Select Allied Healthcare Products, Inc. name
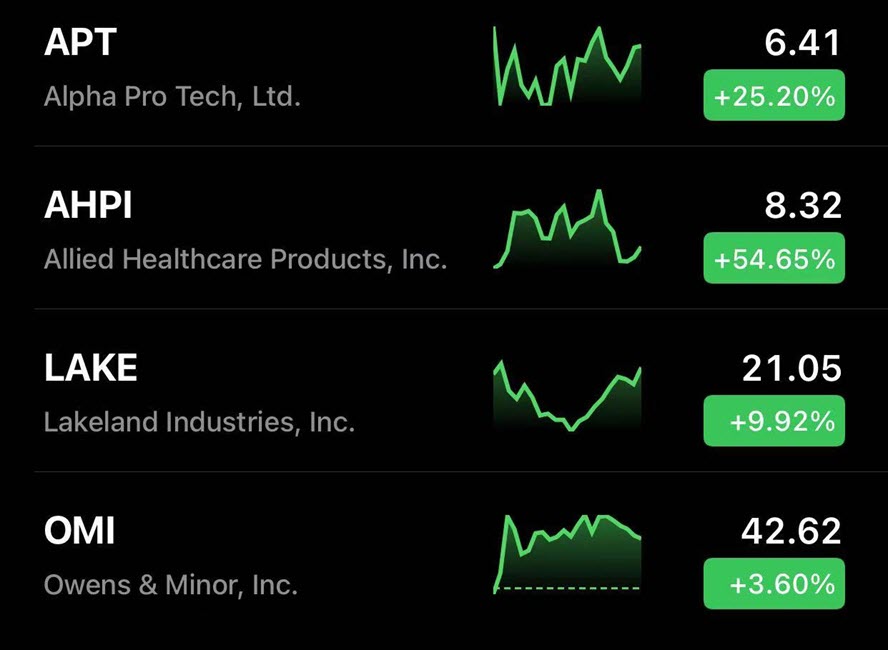Image resolution: width=888 pixels, height=650 pixels. 246,259
